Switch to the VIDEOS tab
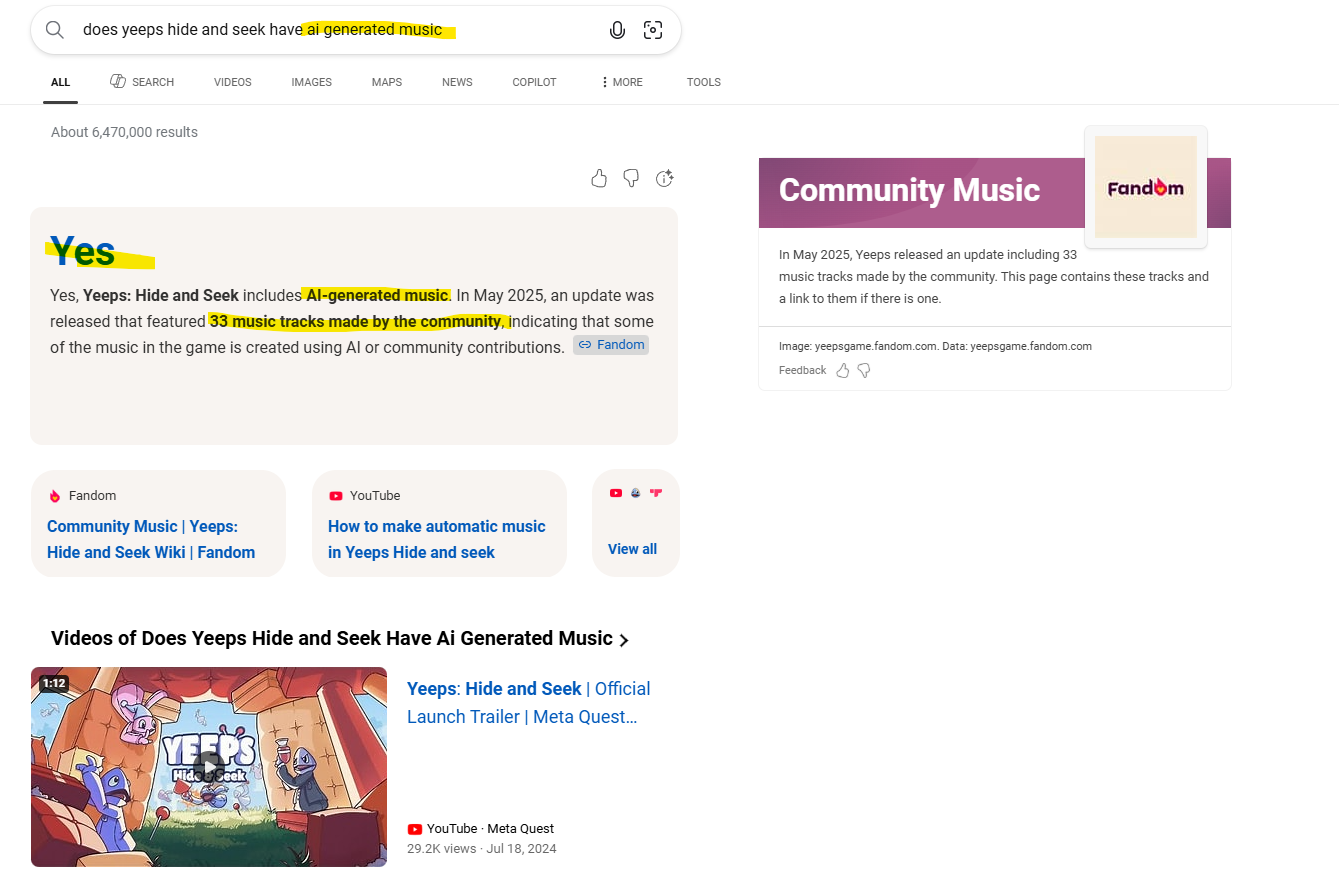 pos(233,82)
